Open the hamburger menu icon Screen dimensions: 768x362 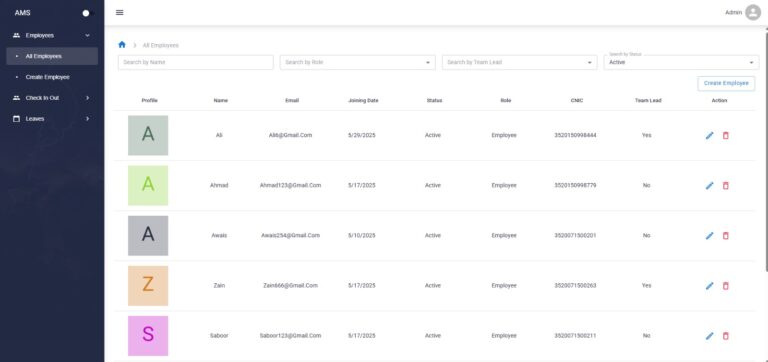click(120, 12)
